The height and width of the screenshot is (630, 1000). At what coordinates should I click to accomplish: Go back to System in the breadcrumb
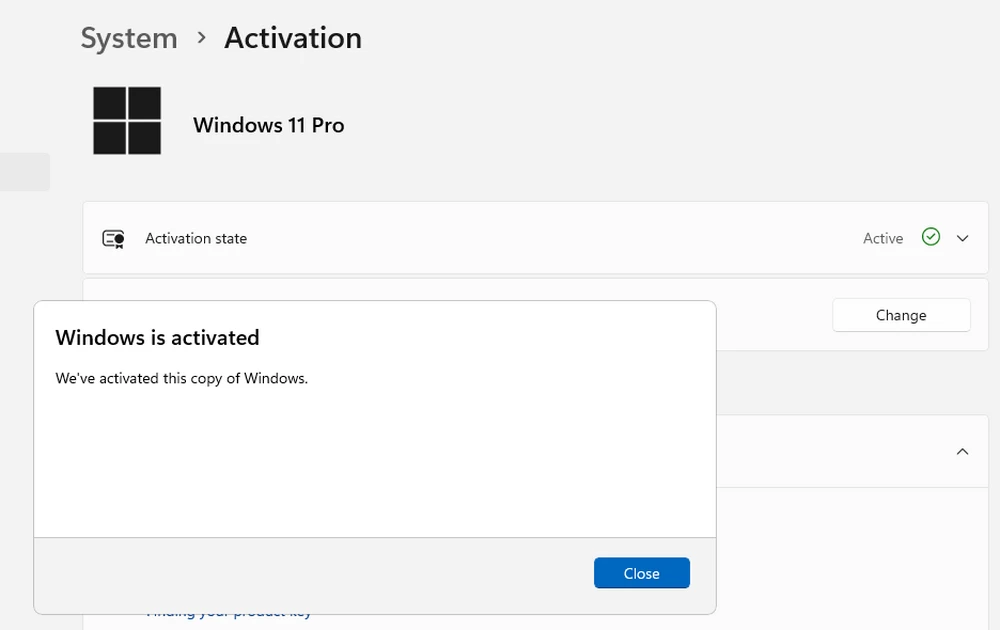[129, 38]
